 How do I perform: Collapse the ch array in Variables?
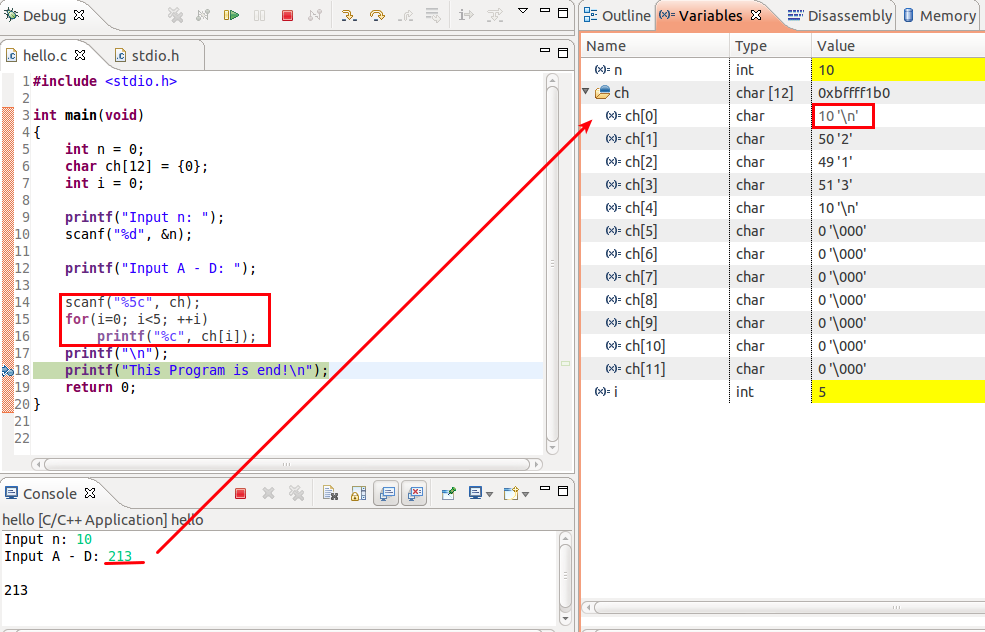(585, 92)
